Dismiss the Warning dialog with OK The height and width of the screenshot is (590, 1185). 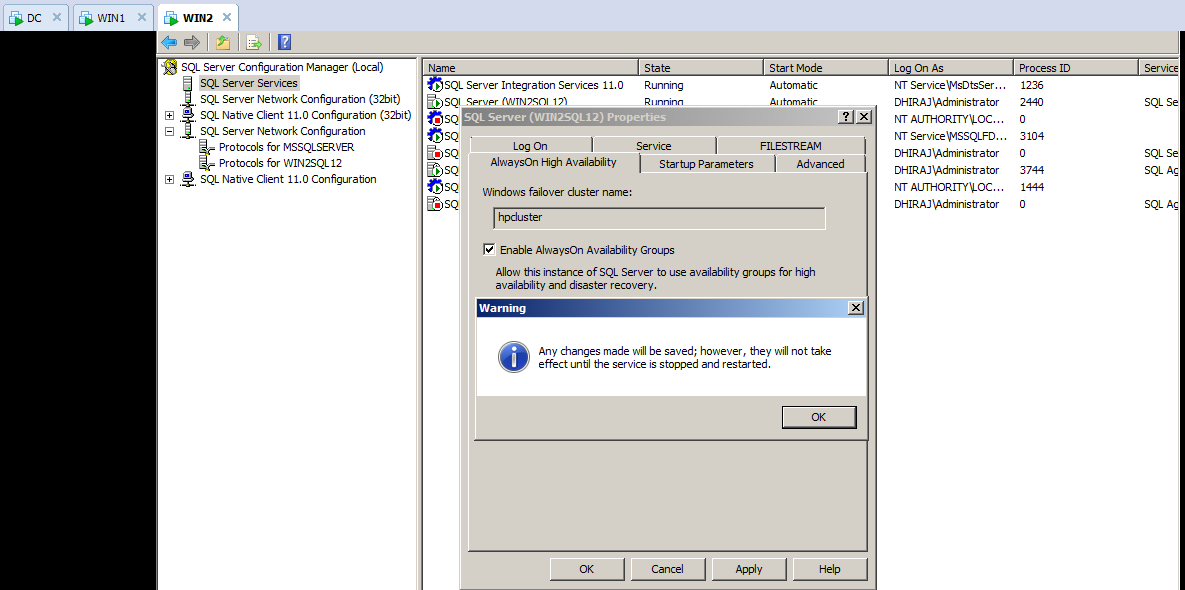[819, 416]
